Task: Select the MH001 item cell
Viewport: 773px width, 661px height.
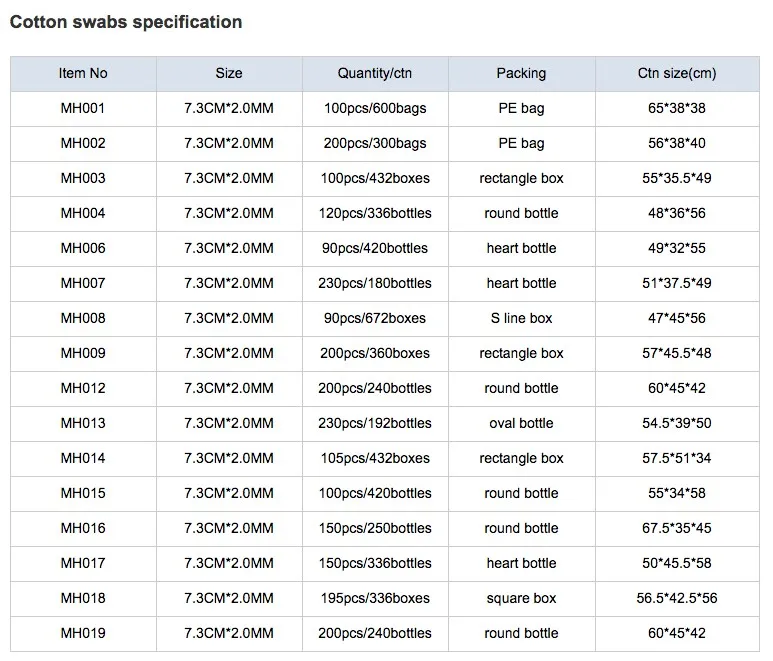Action: 83,108
